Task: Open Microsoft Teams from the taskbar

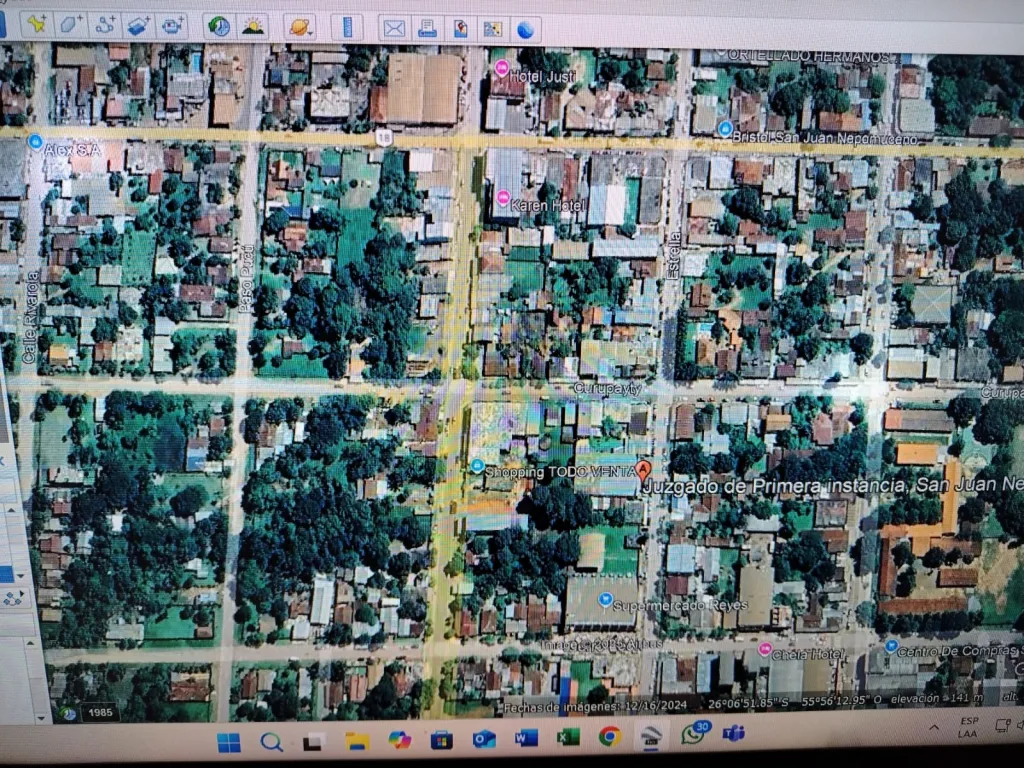Action: [x=733, y=733]
